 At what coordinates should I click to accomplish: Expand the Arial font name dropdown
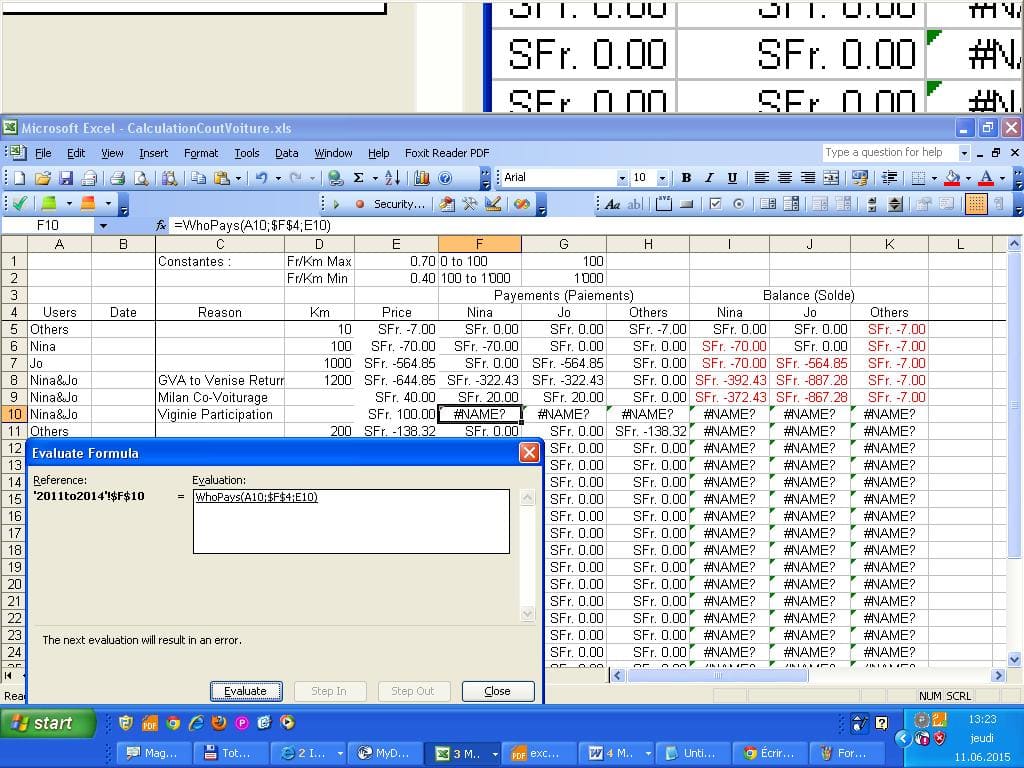(622, 178)
